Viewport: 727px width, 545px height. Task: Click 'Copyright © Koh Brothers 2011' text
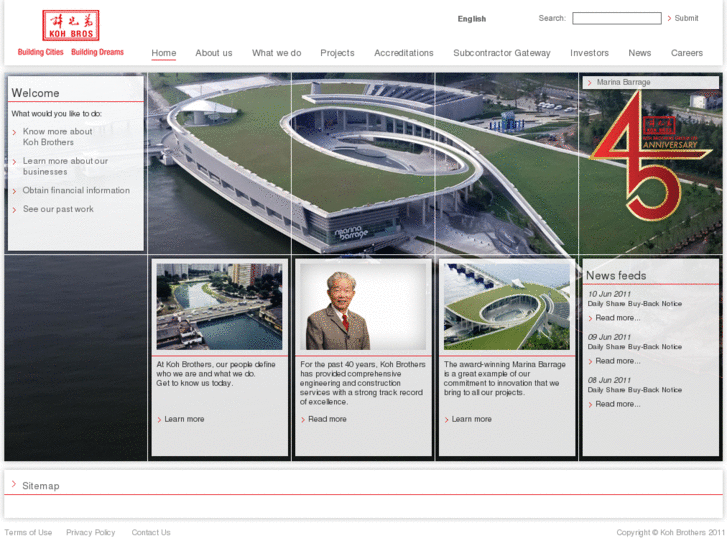pyautogui.click(x=670, y=532)
